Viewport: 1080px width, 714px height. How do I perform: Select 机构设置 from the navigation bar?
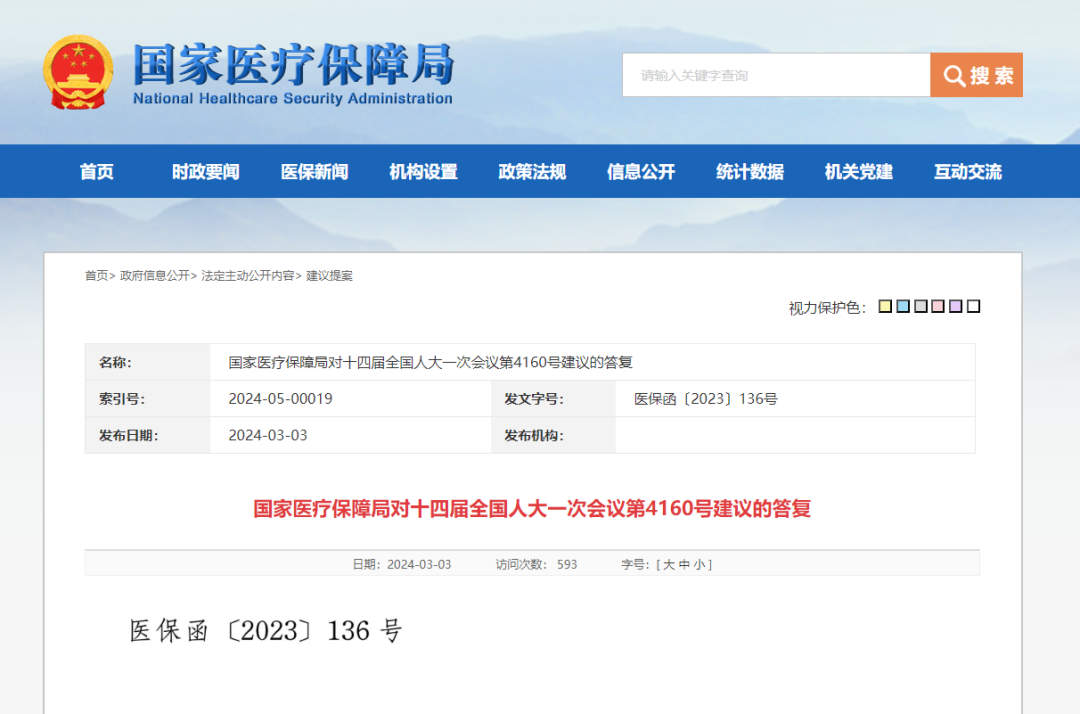[x=423, y=172]
